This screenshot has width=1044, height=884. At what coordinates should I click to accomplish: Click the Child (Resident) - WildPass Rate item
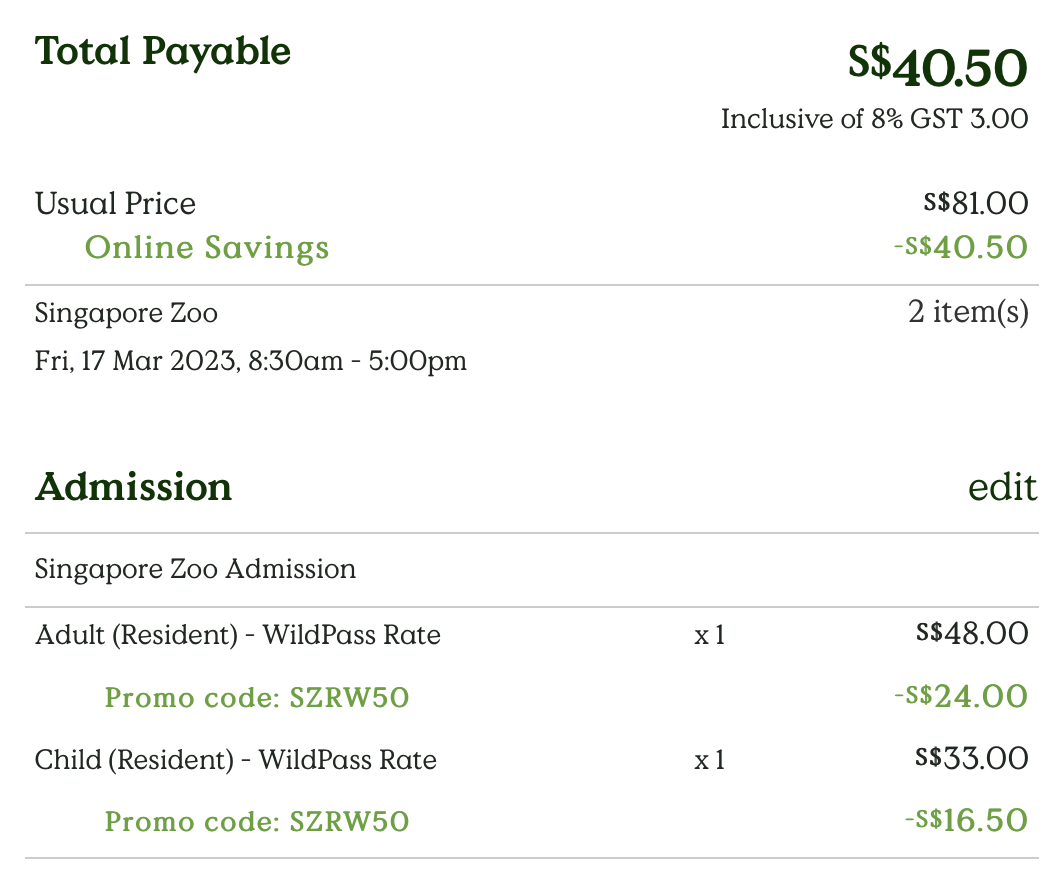(x=235, y=760)
